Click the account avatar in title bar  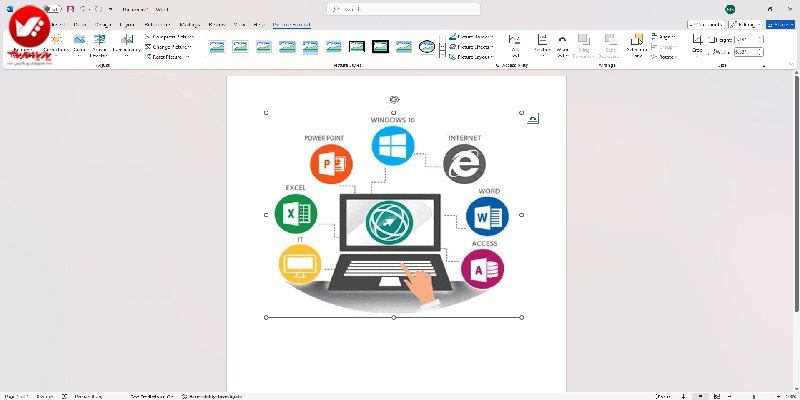(x=730, y=9)
